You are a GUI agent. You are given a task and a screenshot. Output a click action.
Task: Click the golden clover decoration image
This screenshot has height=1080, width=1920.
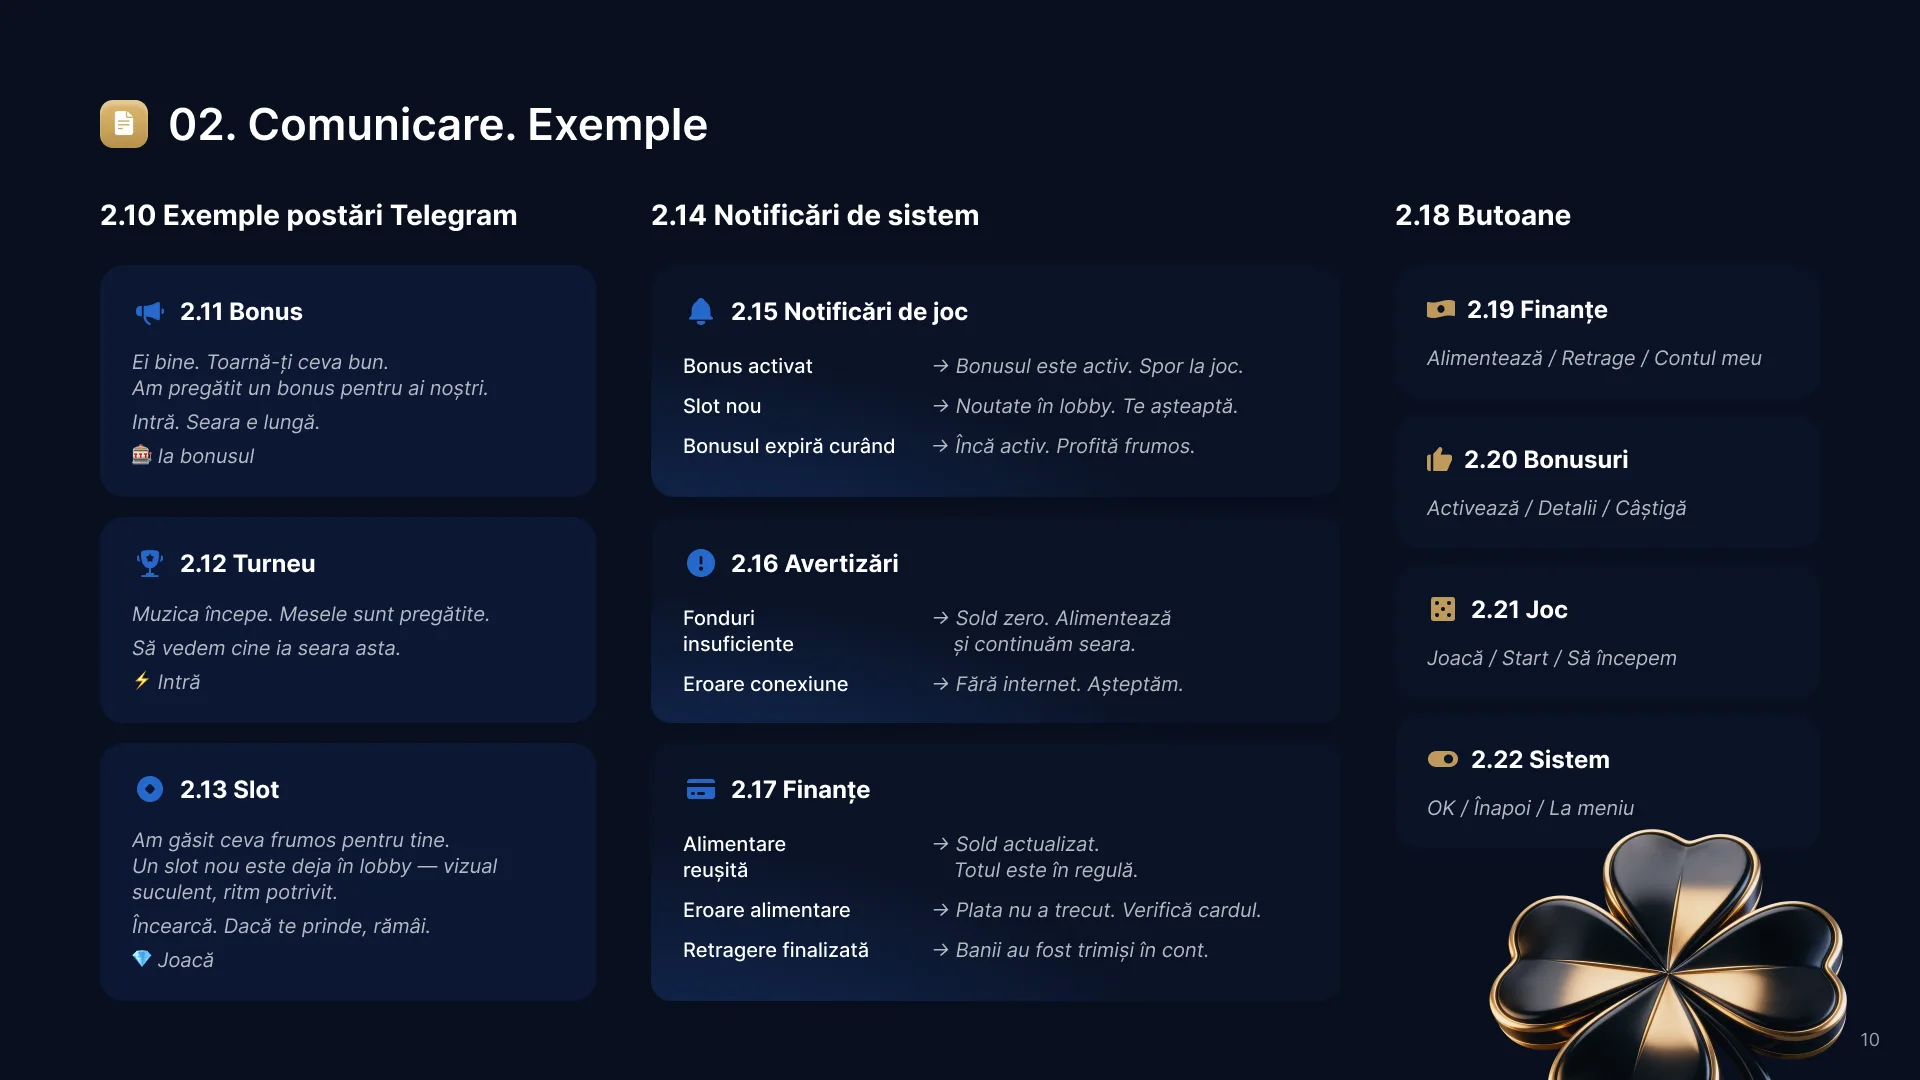[1668, 955]
